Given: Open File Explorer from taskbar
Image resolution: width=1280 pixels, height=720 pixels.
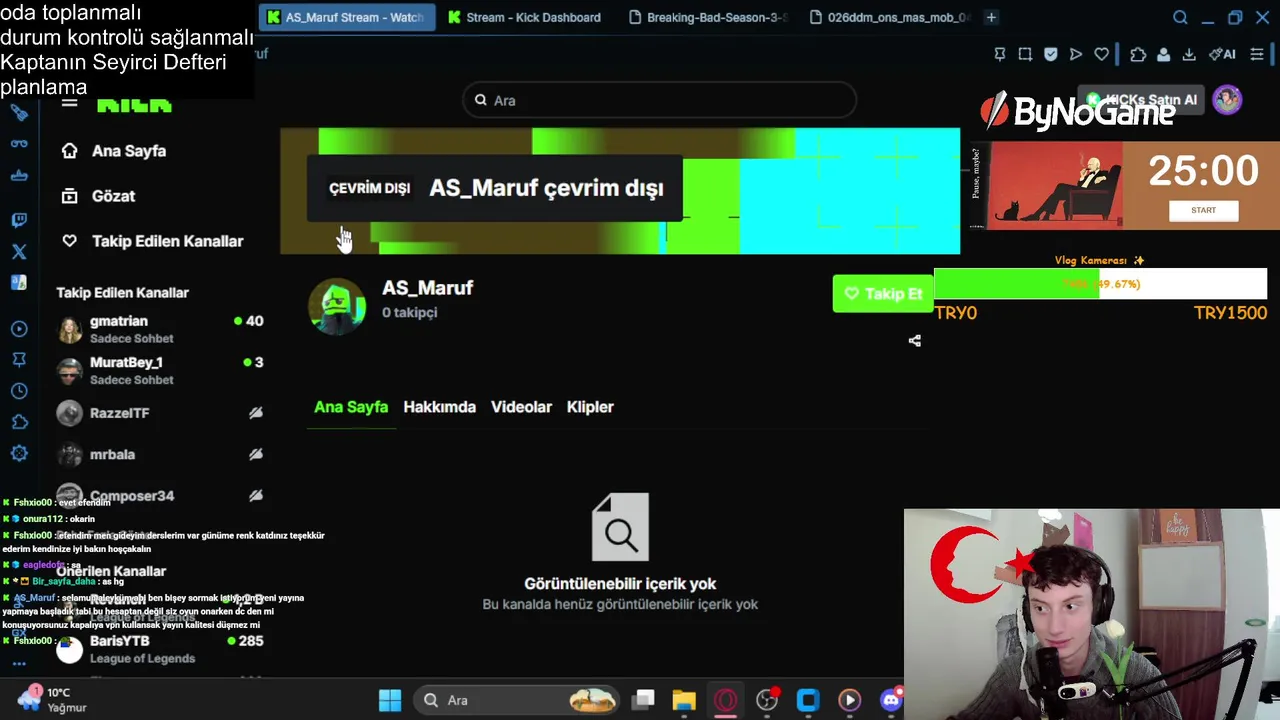Looking at the screenshot, I should pos(684,700).
